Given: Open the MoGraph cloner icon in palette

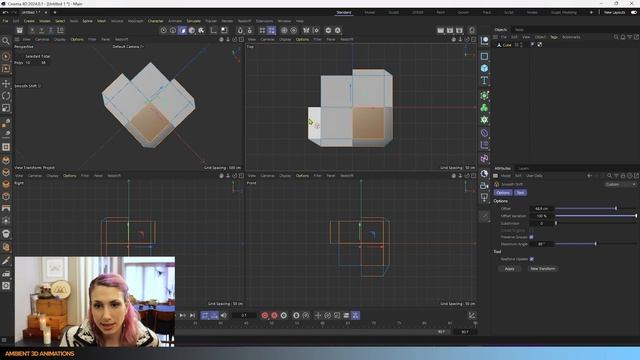Looking at the screenshot, I should pyautogui.click(x=484, y=108).
